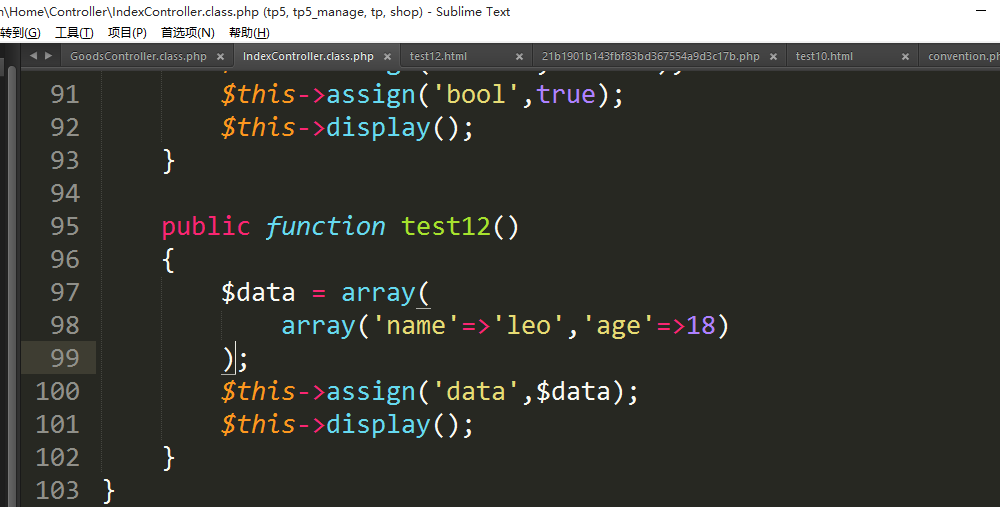Select the IndexController.class.php tab
Image resolution: width=1000 pixels, height=507 pixels.
click(308, 57)
